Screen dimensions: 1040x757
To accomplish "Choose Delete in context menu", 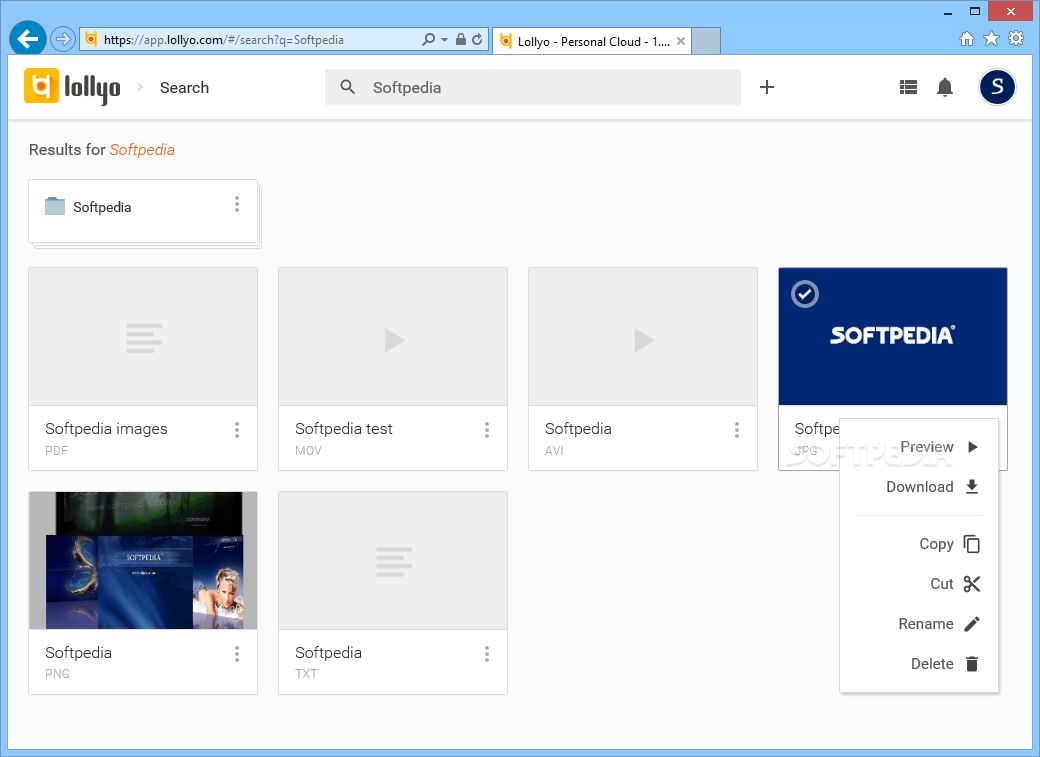I will pyautogui.click(x=919, y=663).
